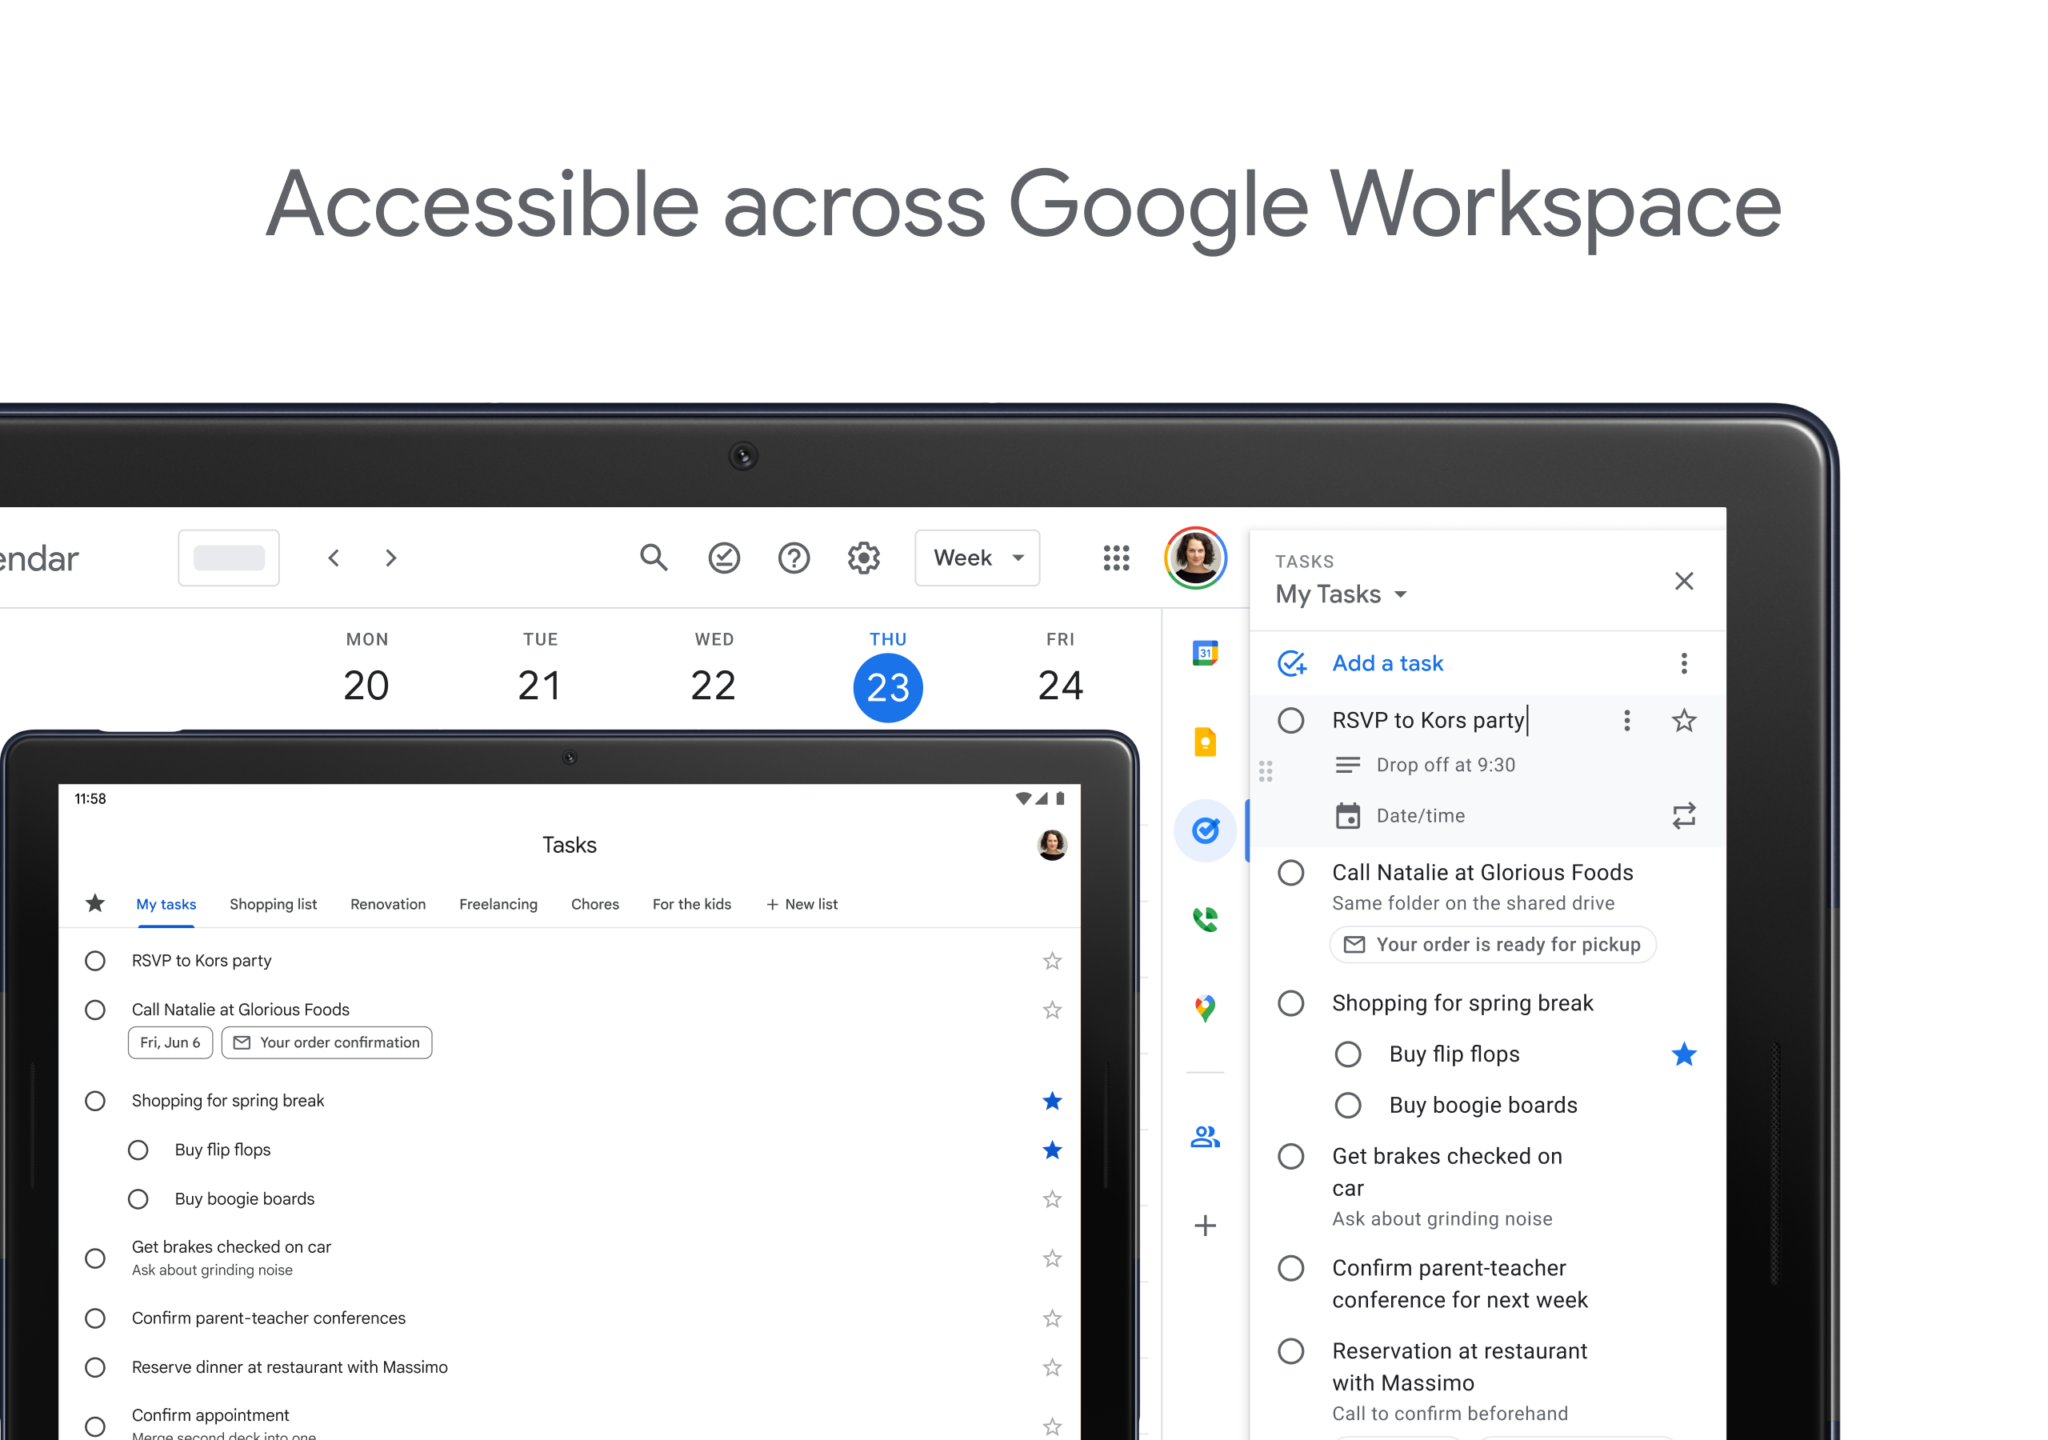
Task: Check off the Buy flip flops subtask
Action: coord(1348,1054)
